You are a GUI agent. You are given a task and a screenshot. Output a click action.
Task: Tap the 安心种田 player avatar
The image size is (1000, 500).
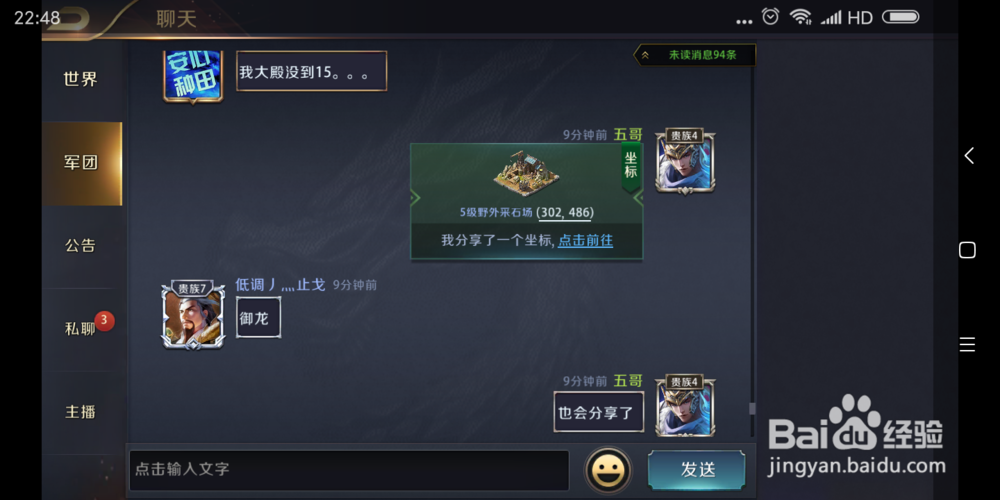click(193, 75)
